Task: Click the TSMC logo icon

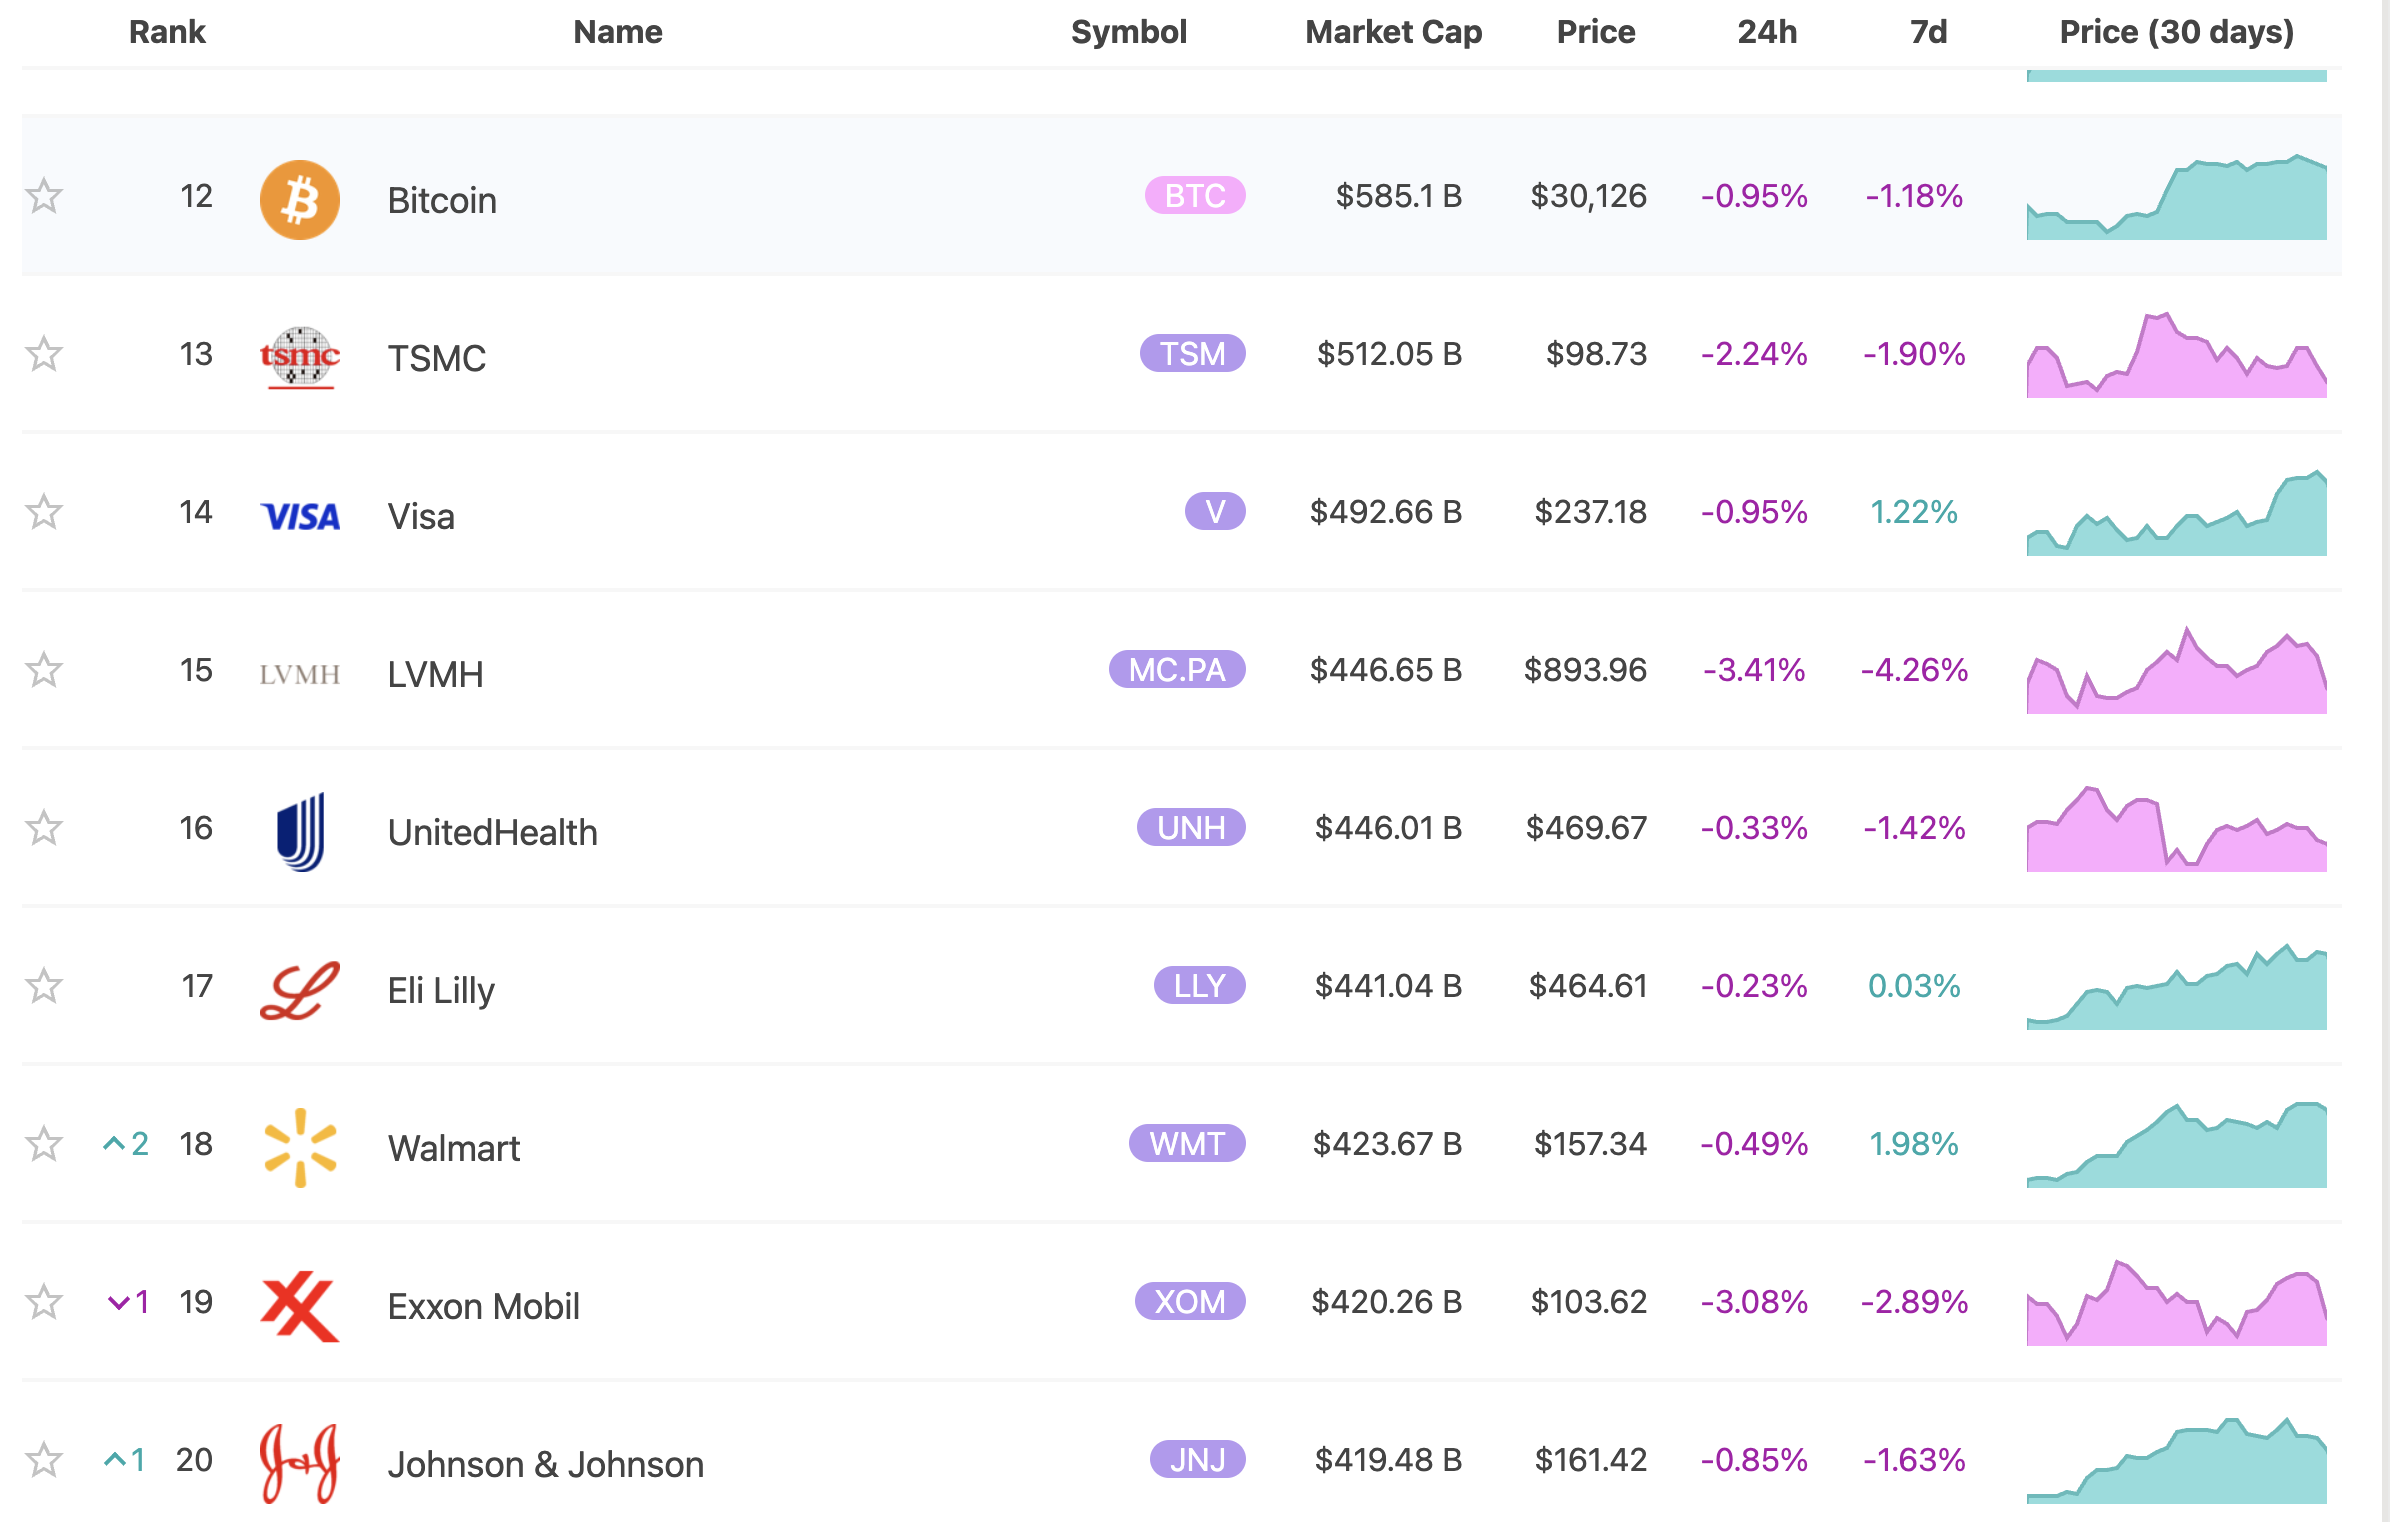Action: point(299,357)
